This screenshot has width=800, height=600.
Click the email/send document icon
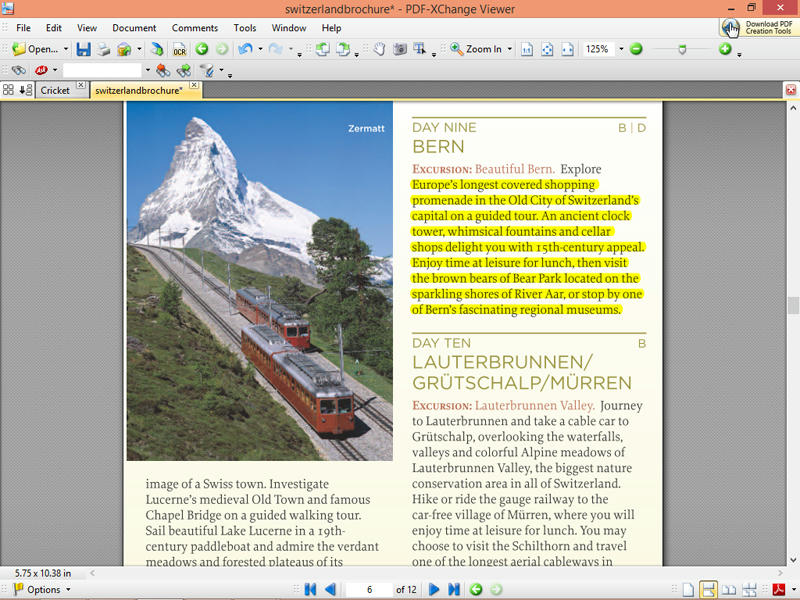click(124, 49)
